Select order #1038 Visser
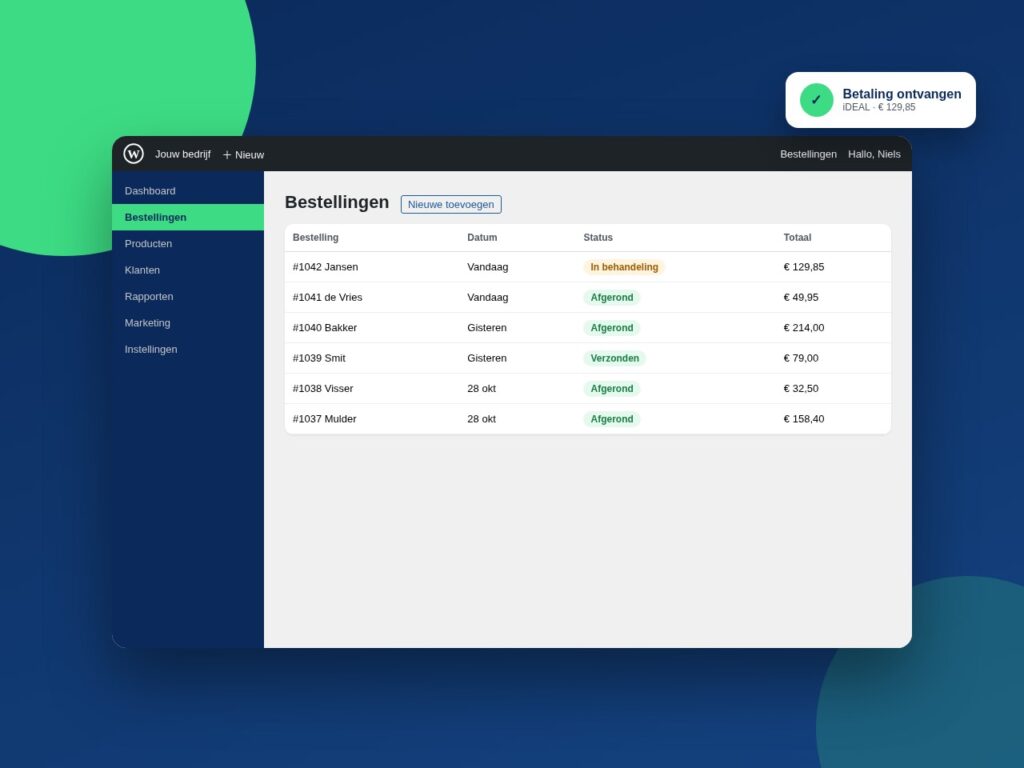 click(323, 389)
